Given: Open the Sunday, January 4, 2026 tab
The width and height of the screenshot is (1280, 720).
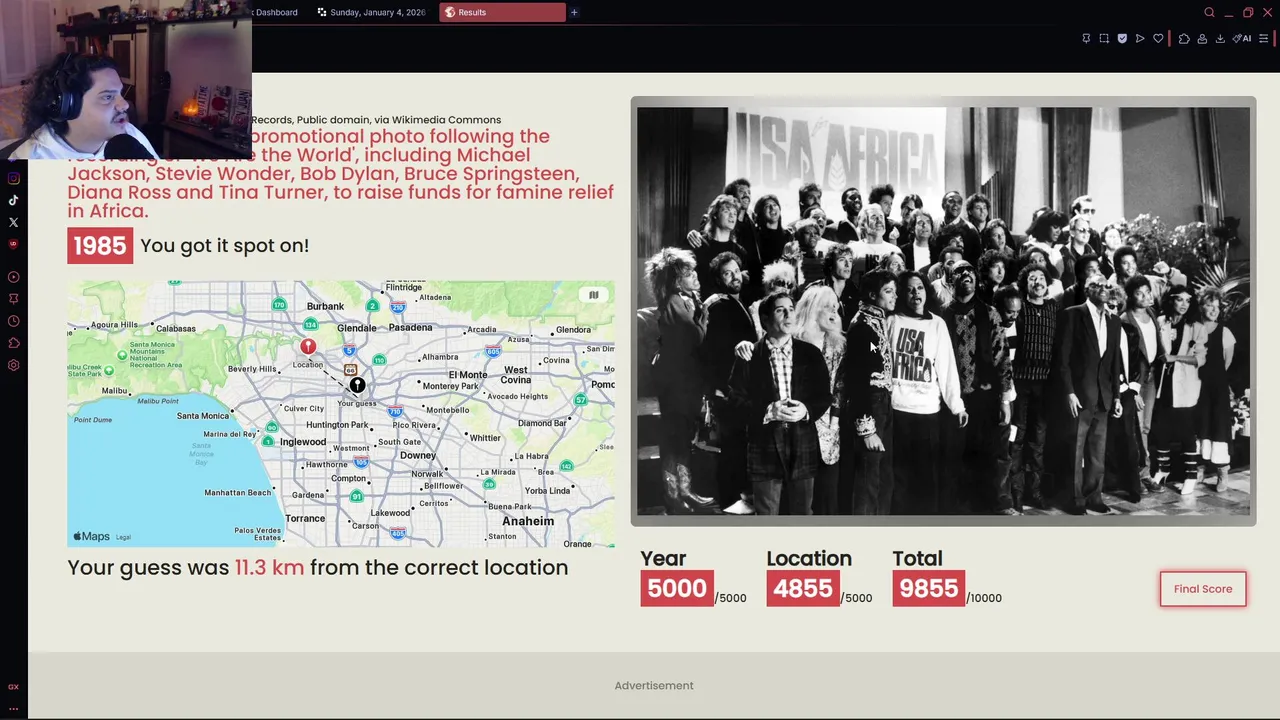Looking at the screenshot, I should 372,12.
